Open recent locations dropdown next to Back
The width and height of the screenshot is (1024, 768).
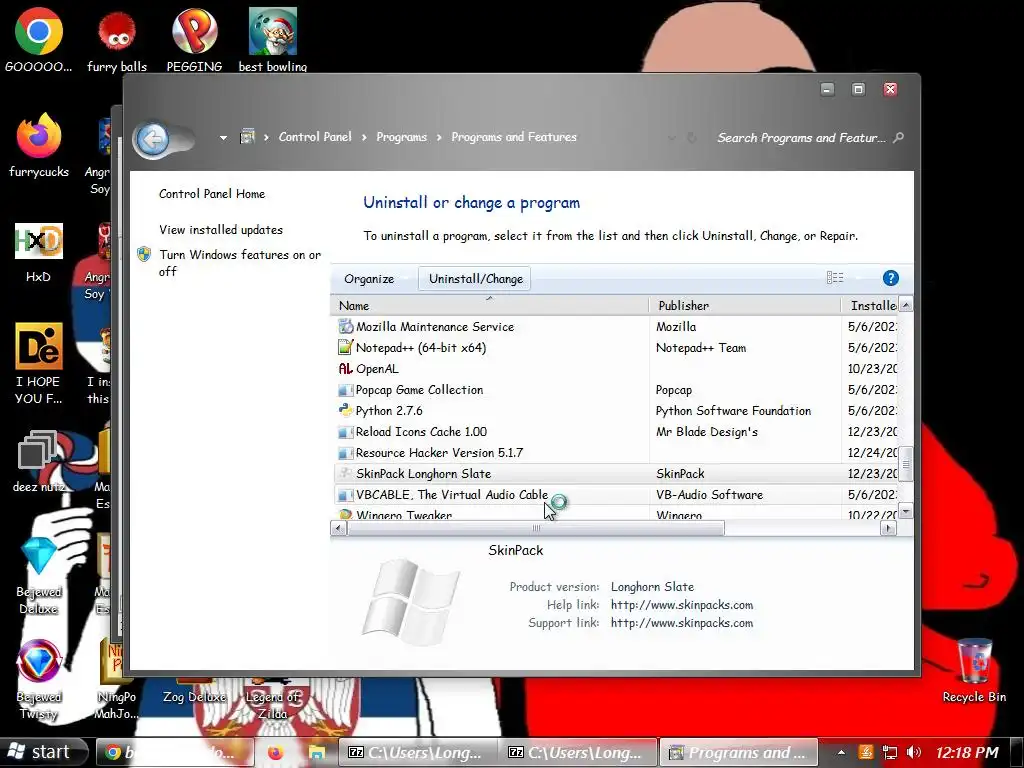223,138
